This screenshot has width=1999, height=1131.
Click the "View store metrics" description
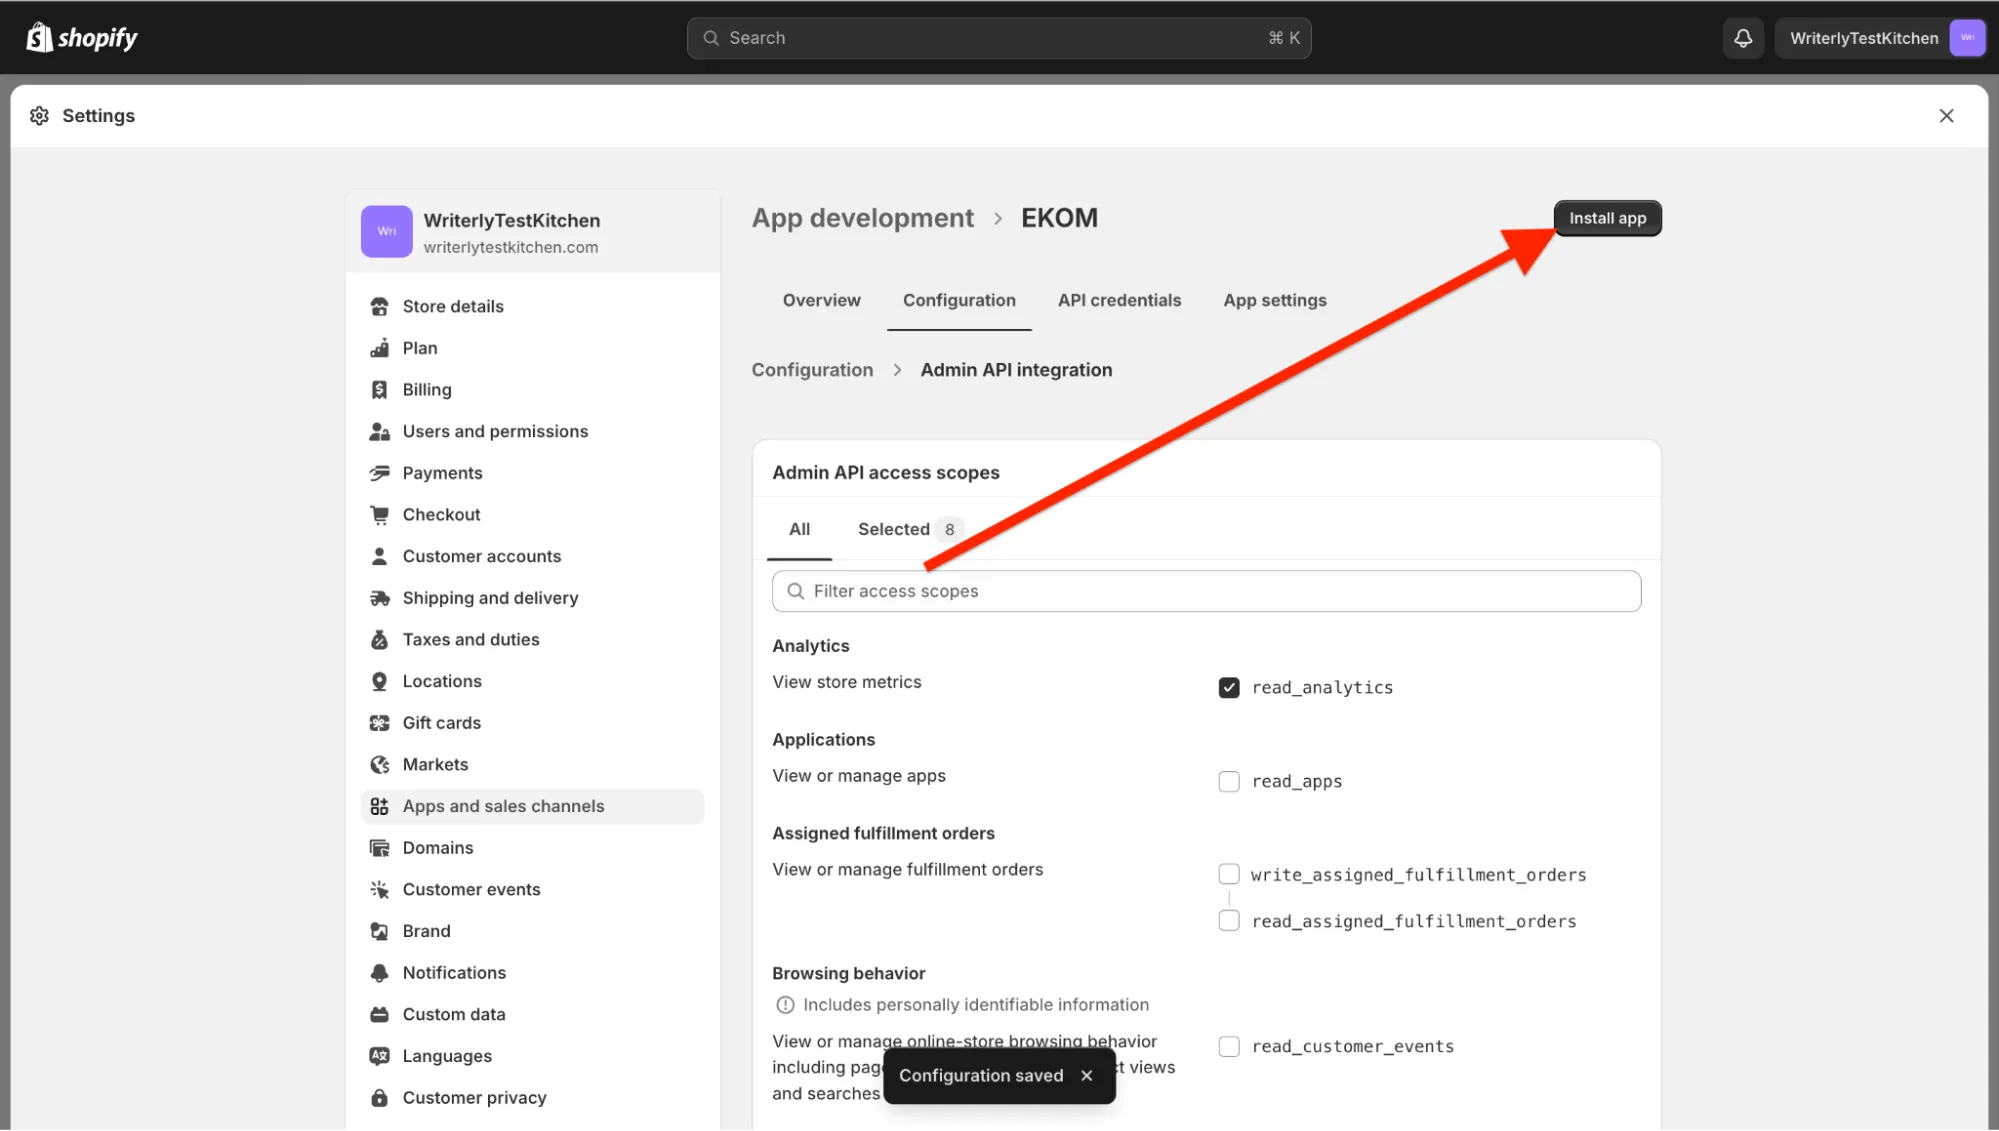click(847, 682)
